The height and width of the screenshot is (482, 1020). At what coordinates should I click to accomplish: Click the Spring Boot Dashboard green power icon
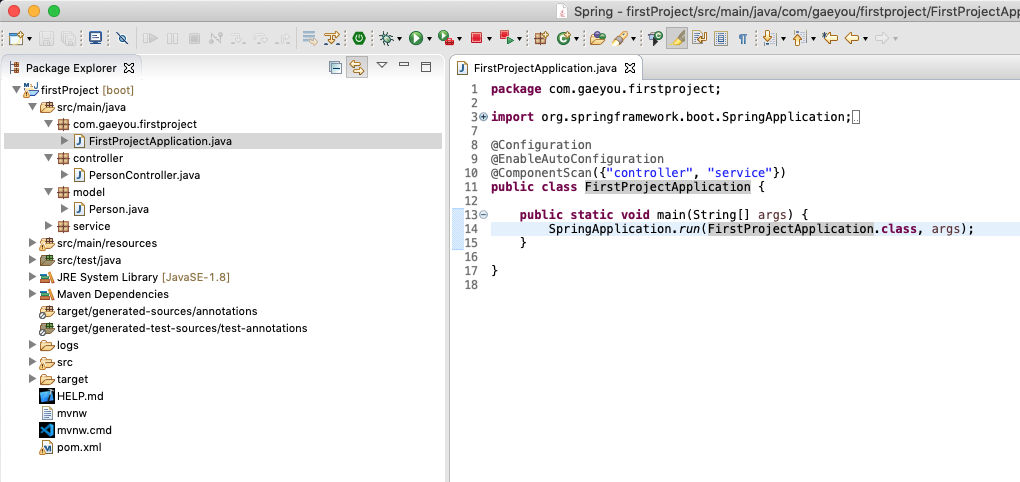[358, 39]
